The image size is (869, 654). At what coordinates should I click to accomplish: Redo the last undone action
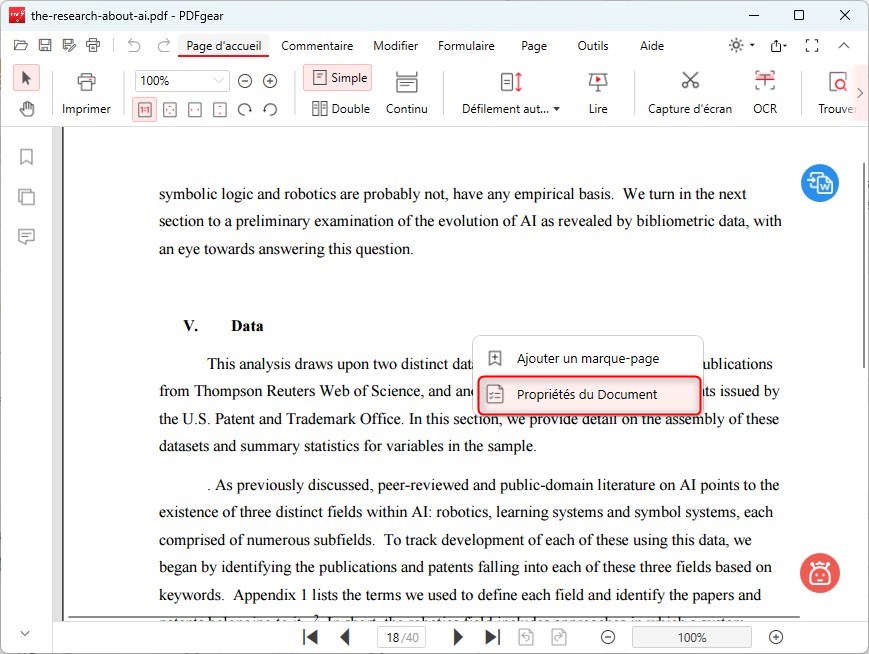(163, 45)
